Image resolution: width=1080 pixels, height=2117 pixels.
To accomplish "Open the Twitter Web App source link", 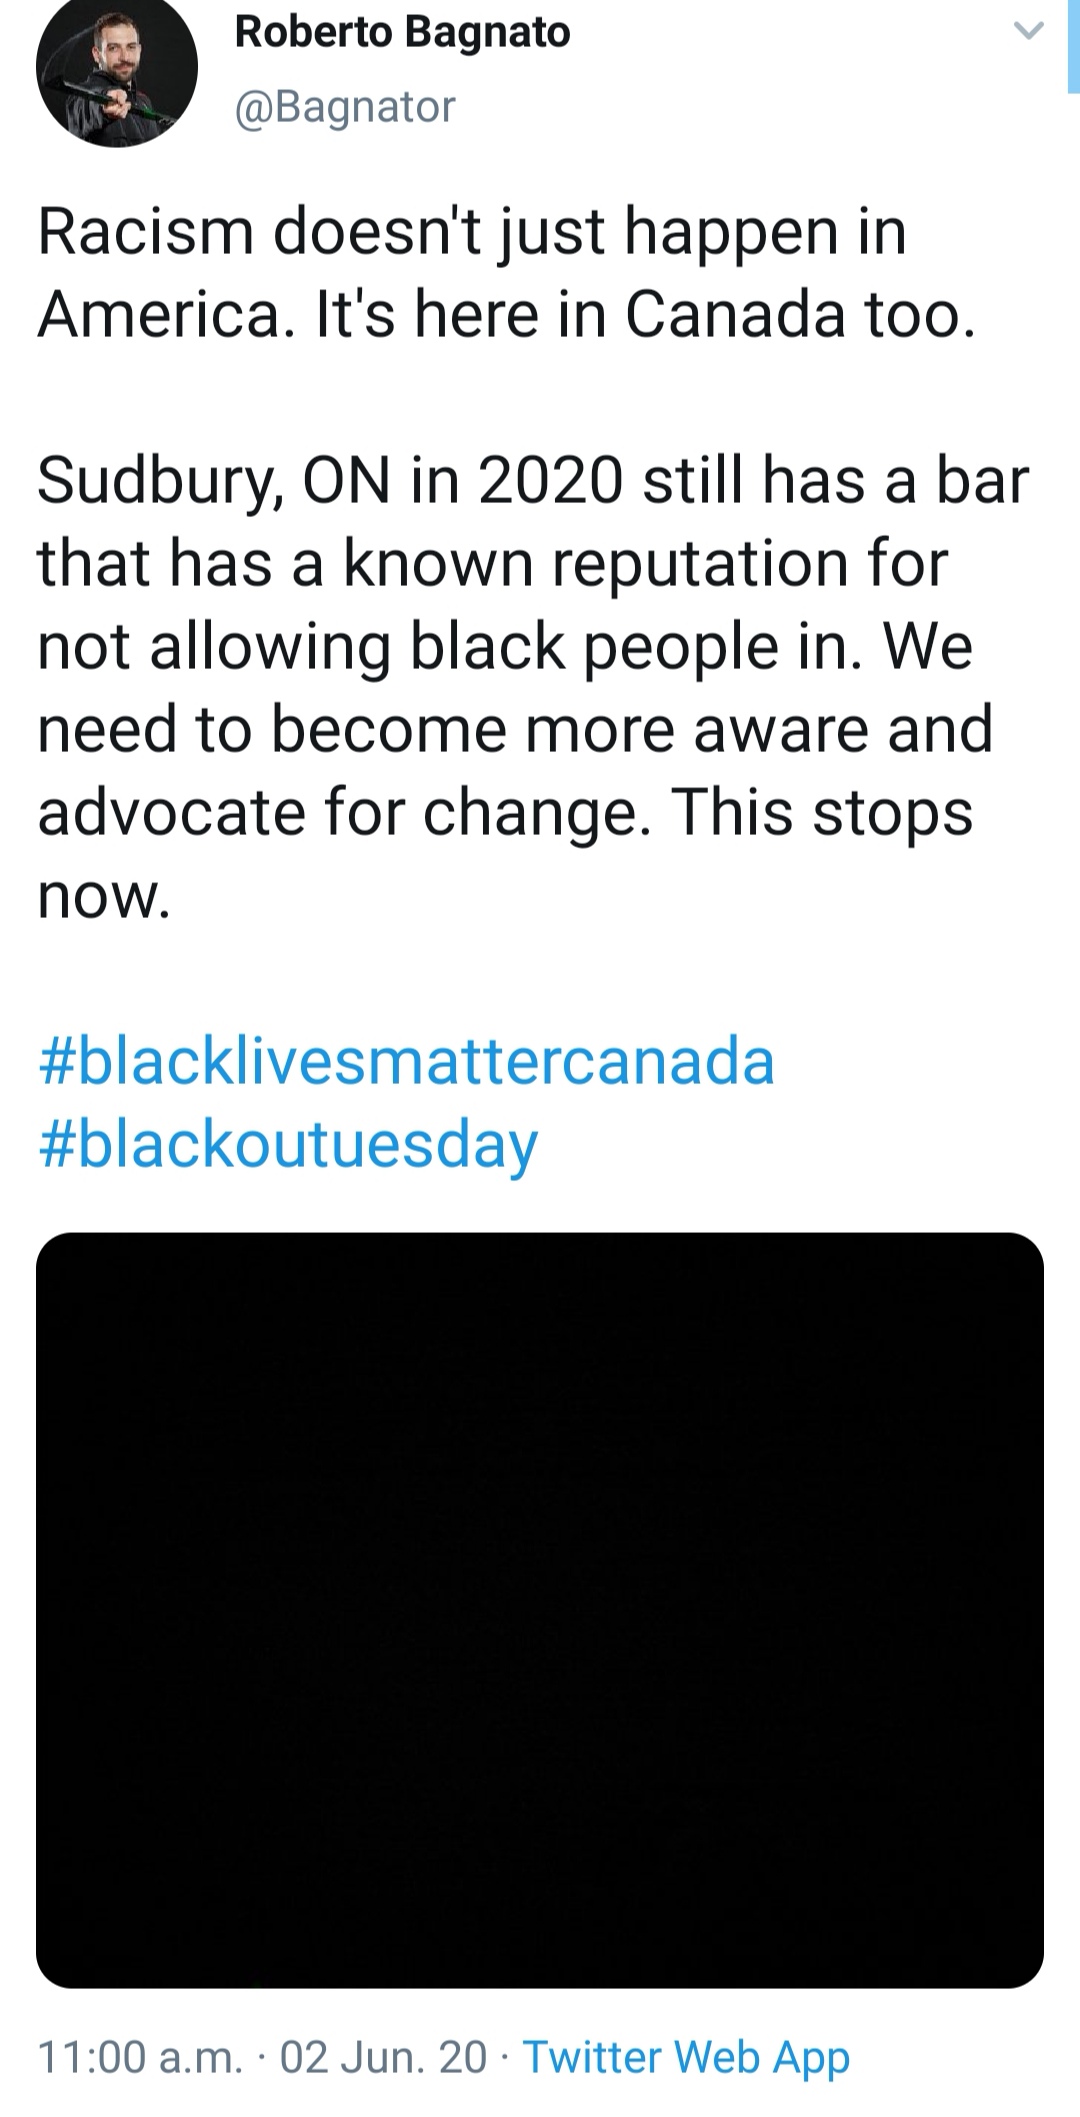I will point(686,2057).
